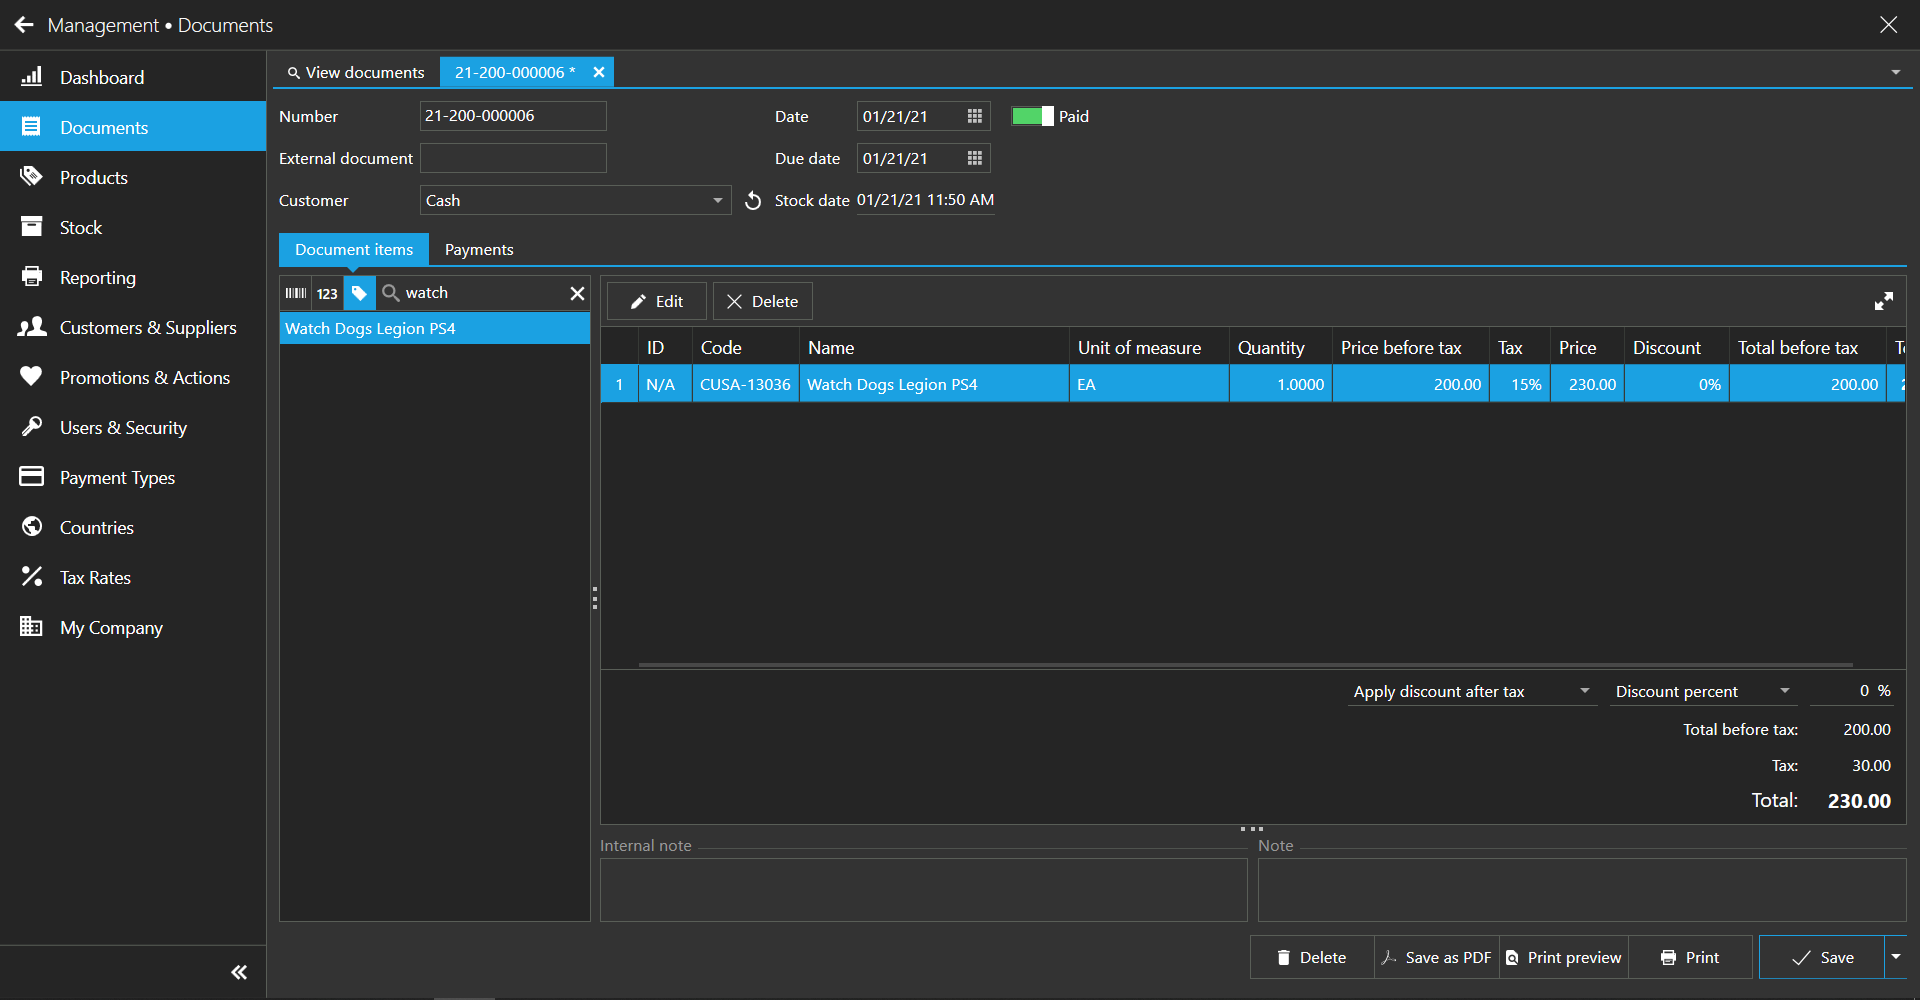Switch to the Payments tab
1920x1000 pixels.
tap(479, 250)
